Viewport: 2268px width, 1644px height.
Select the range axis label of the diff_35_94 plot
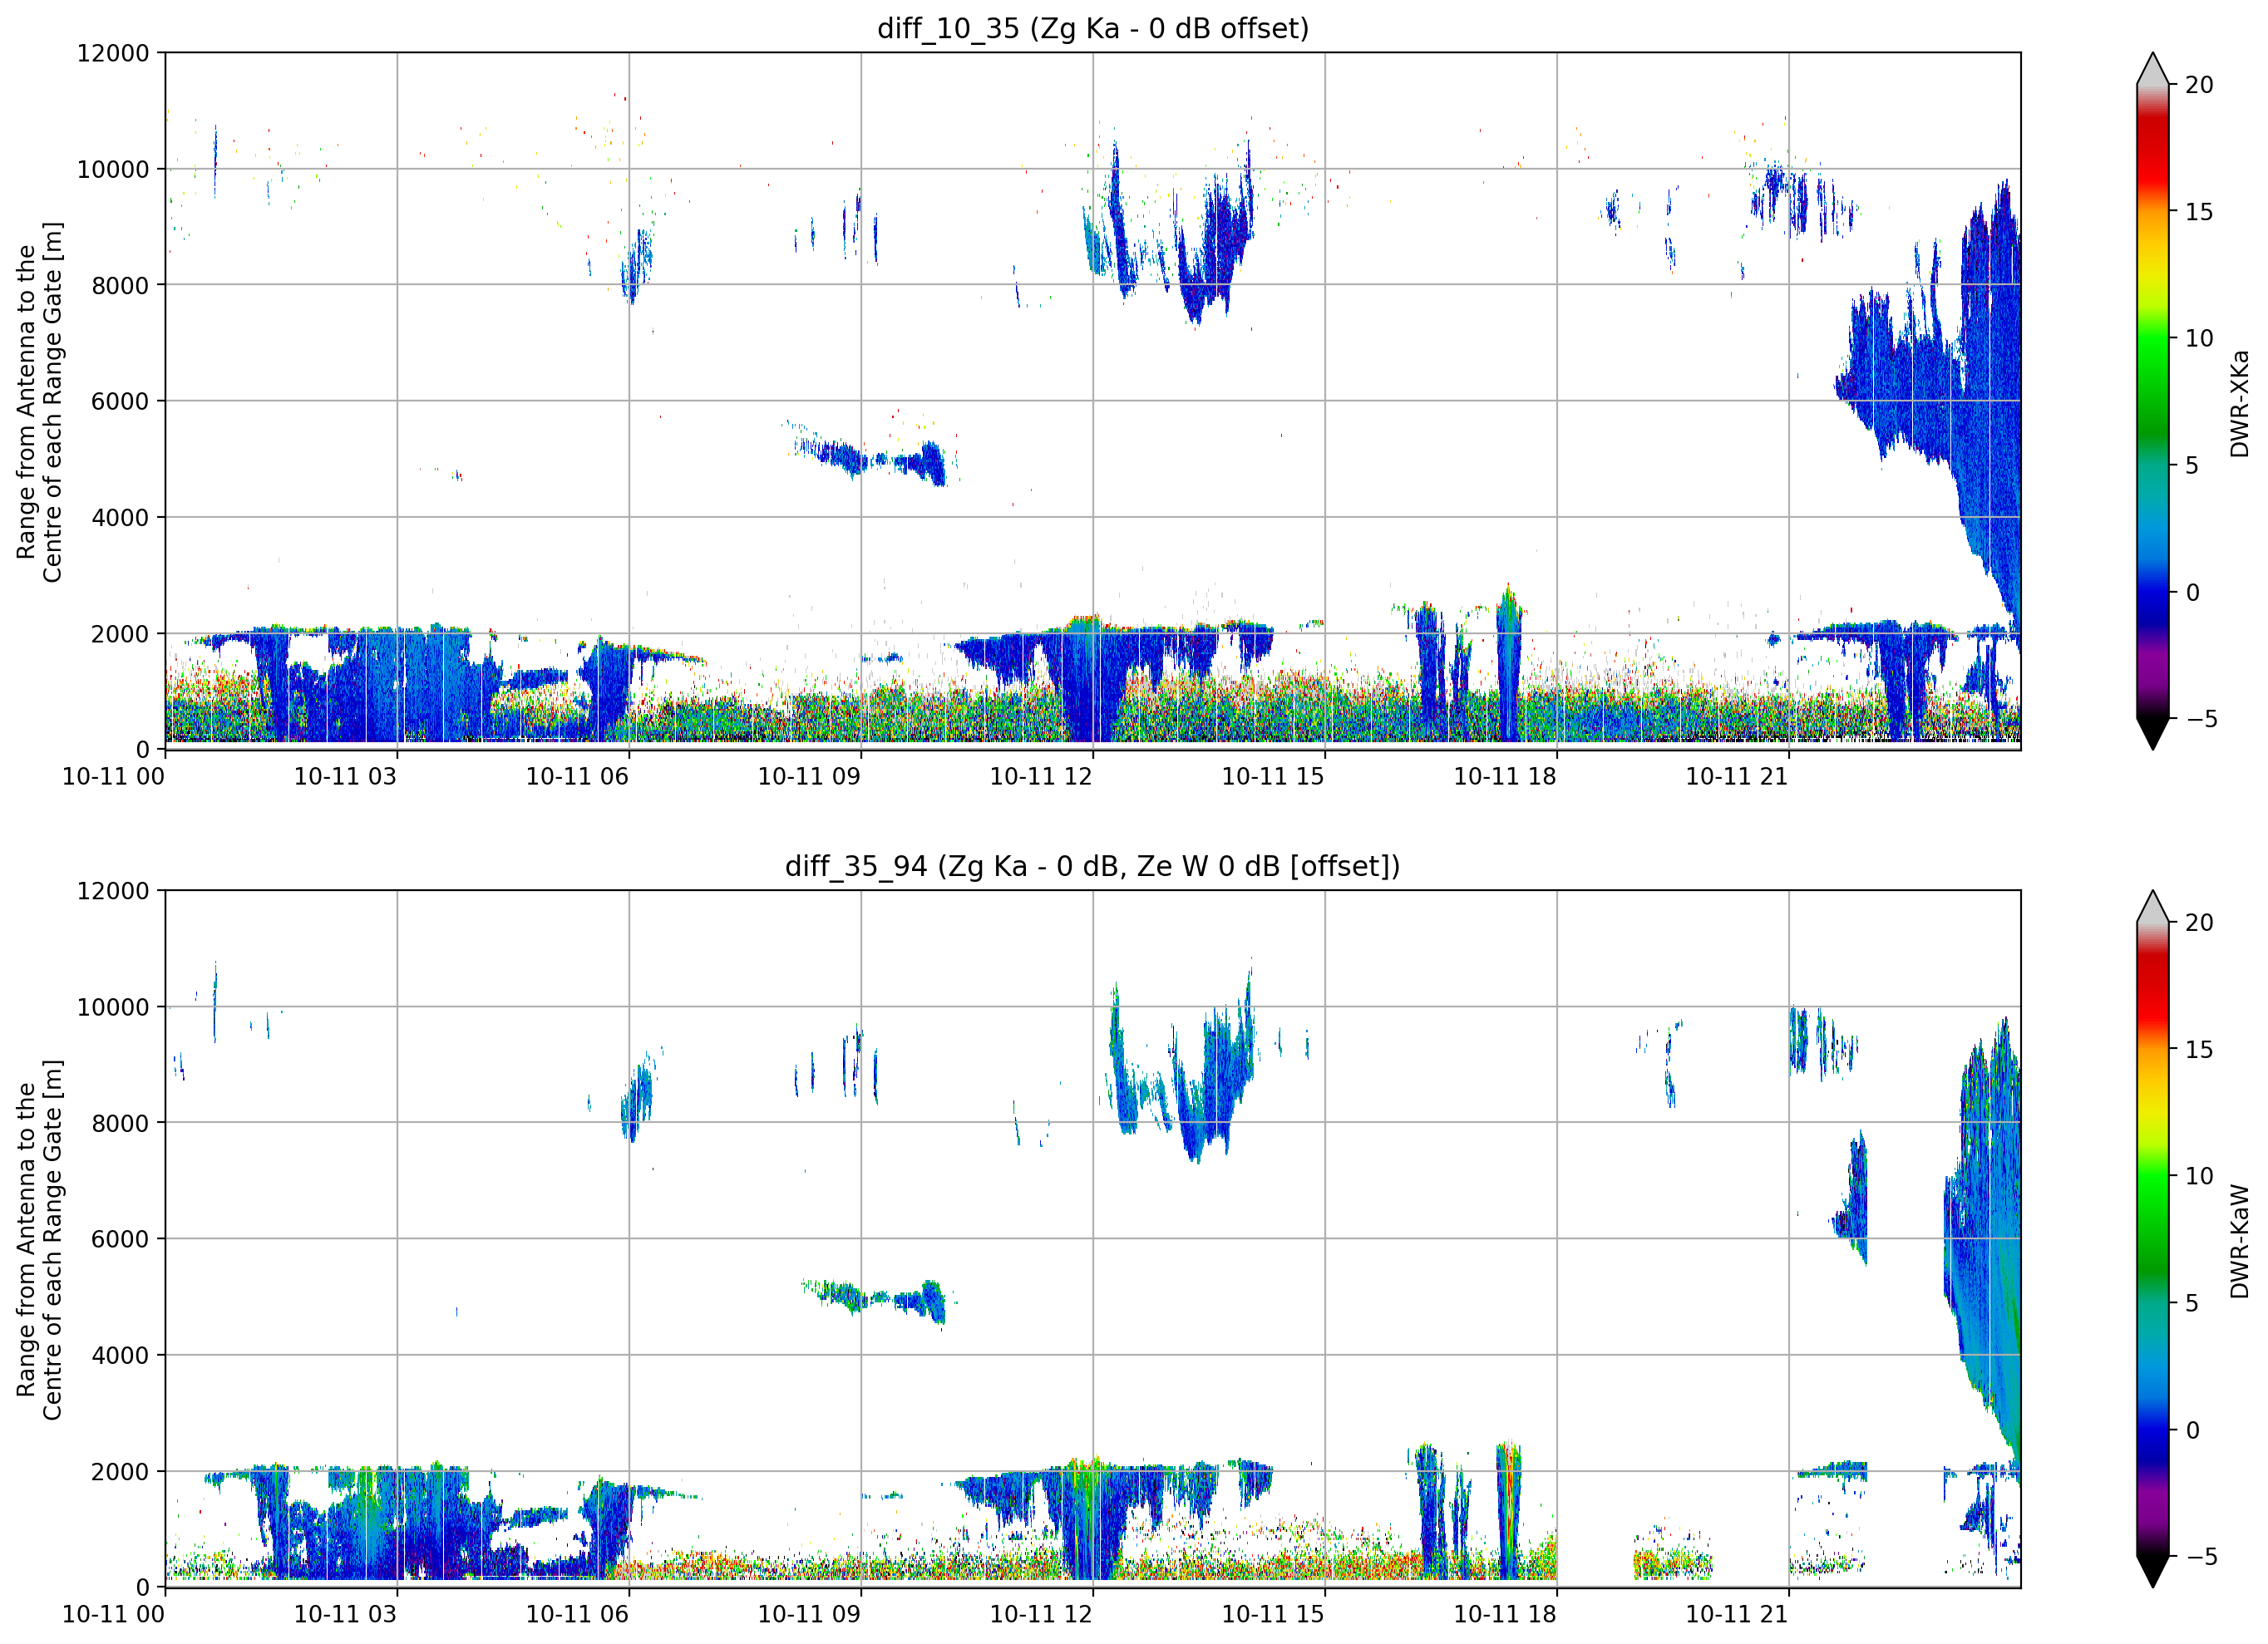click(x=39, y=1240)
